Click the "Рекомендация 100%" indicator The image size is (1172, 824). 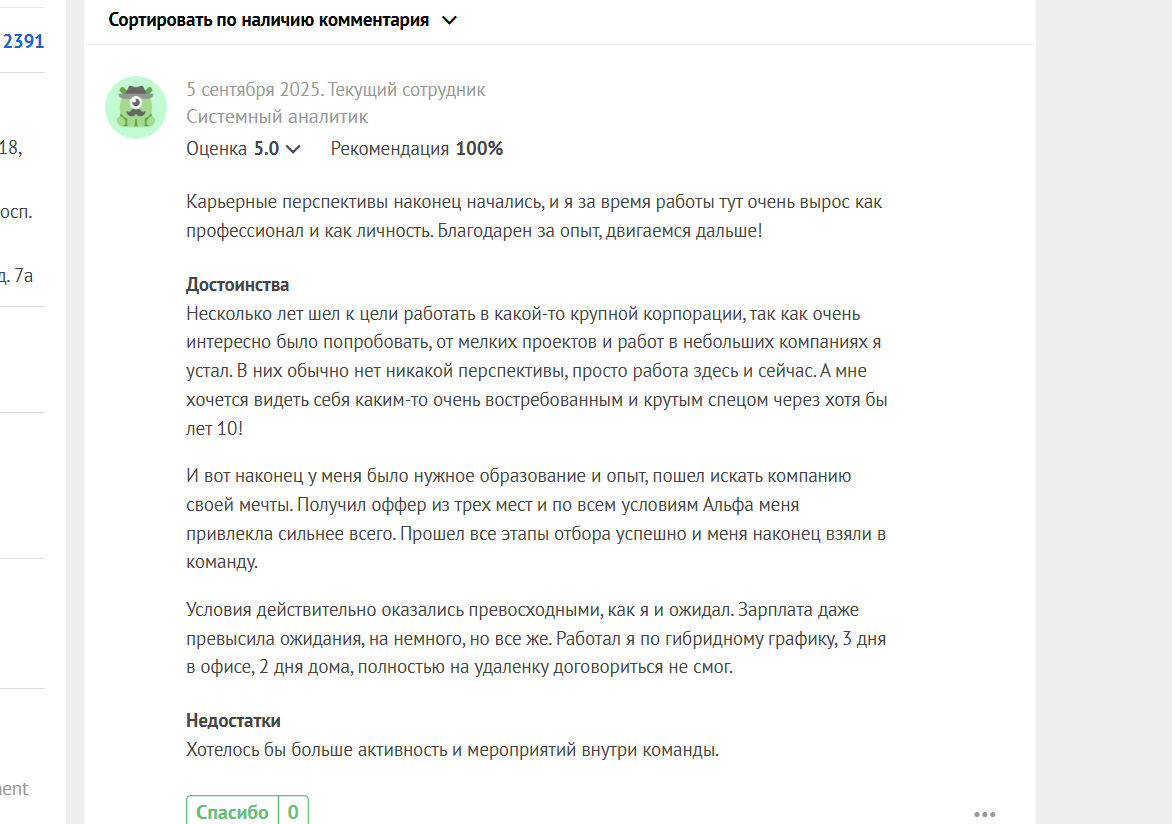[x=416, y=149]
